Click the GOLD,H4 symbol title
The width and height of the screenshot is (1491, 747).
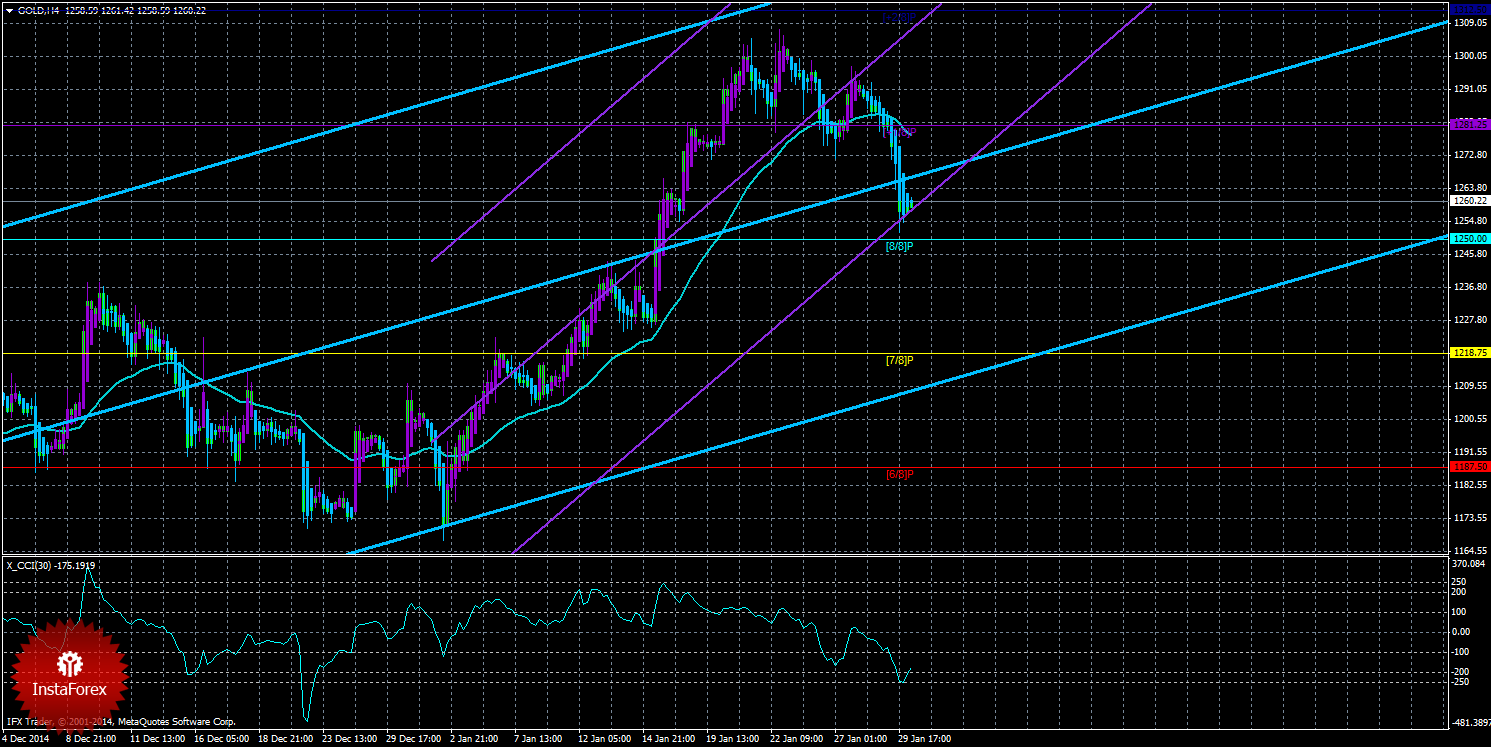tap(39, 9)
